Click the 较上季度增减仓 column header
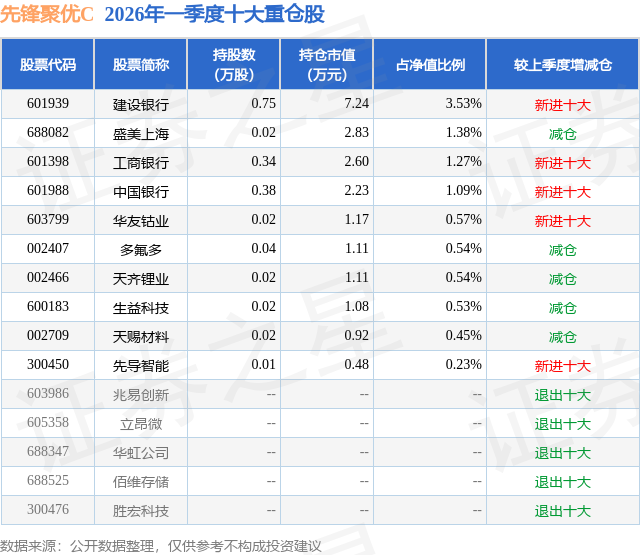This screenshot has height=555, width=640. [563, 64]
